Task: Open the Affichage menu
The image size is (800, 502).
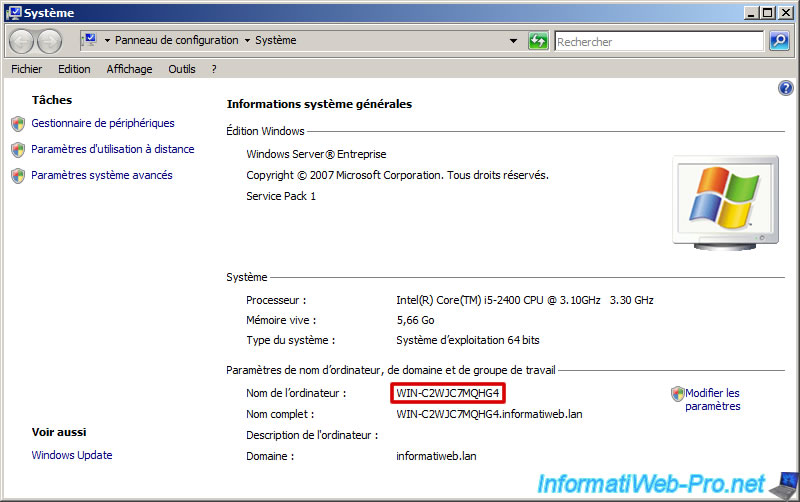Action: (x=129, y=69)
